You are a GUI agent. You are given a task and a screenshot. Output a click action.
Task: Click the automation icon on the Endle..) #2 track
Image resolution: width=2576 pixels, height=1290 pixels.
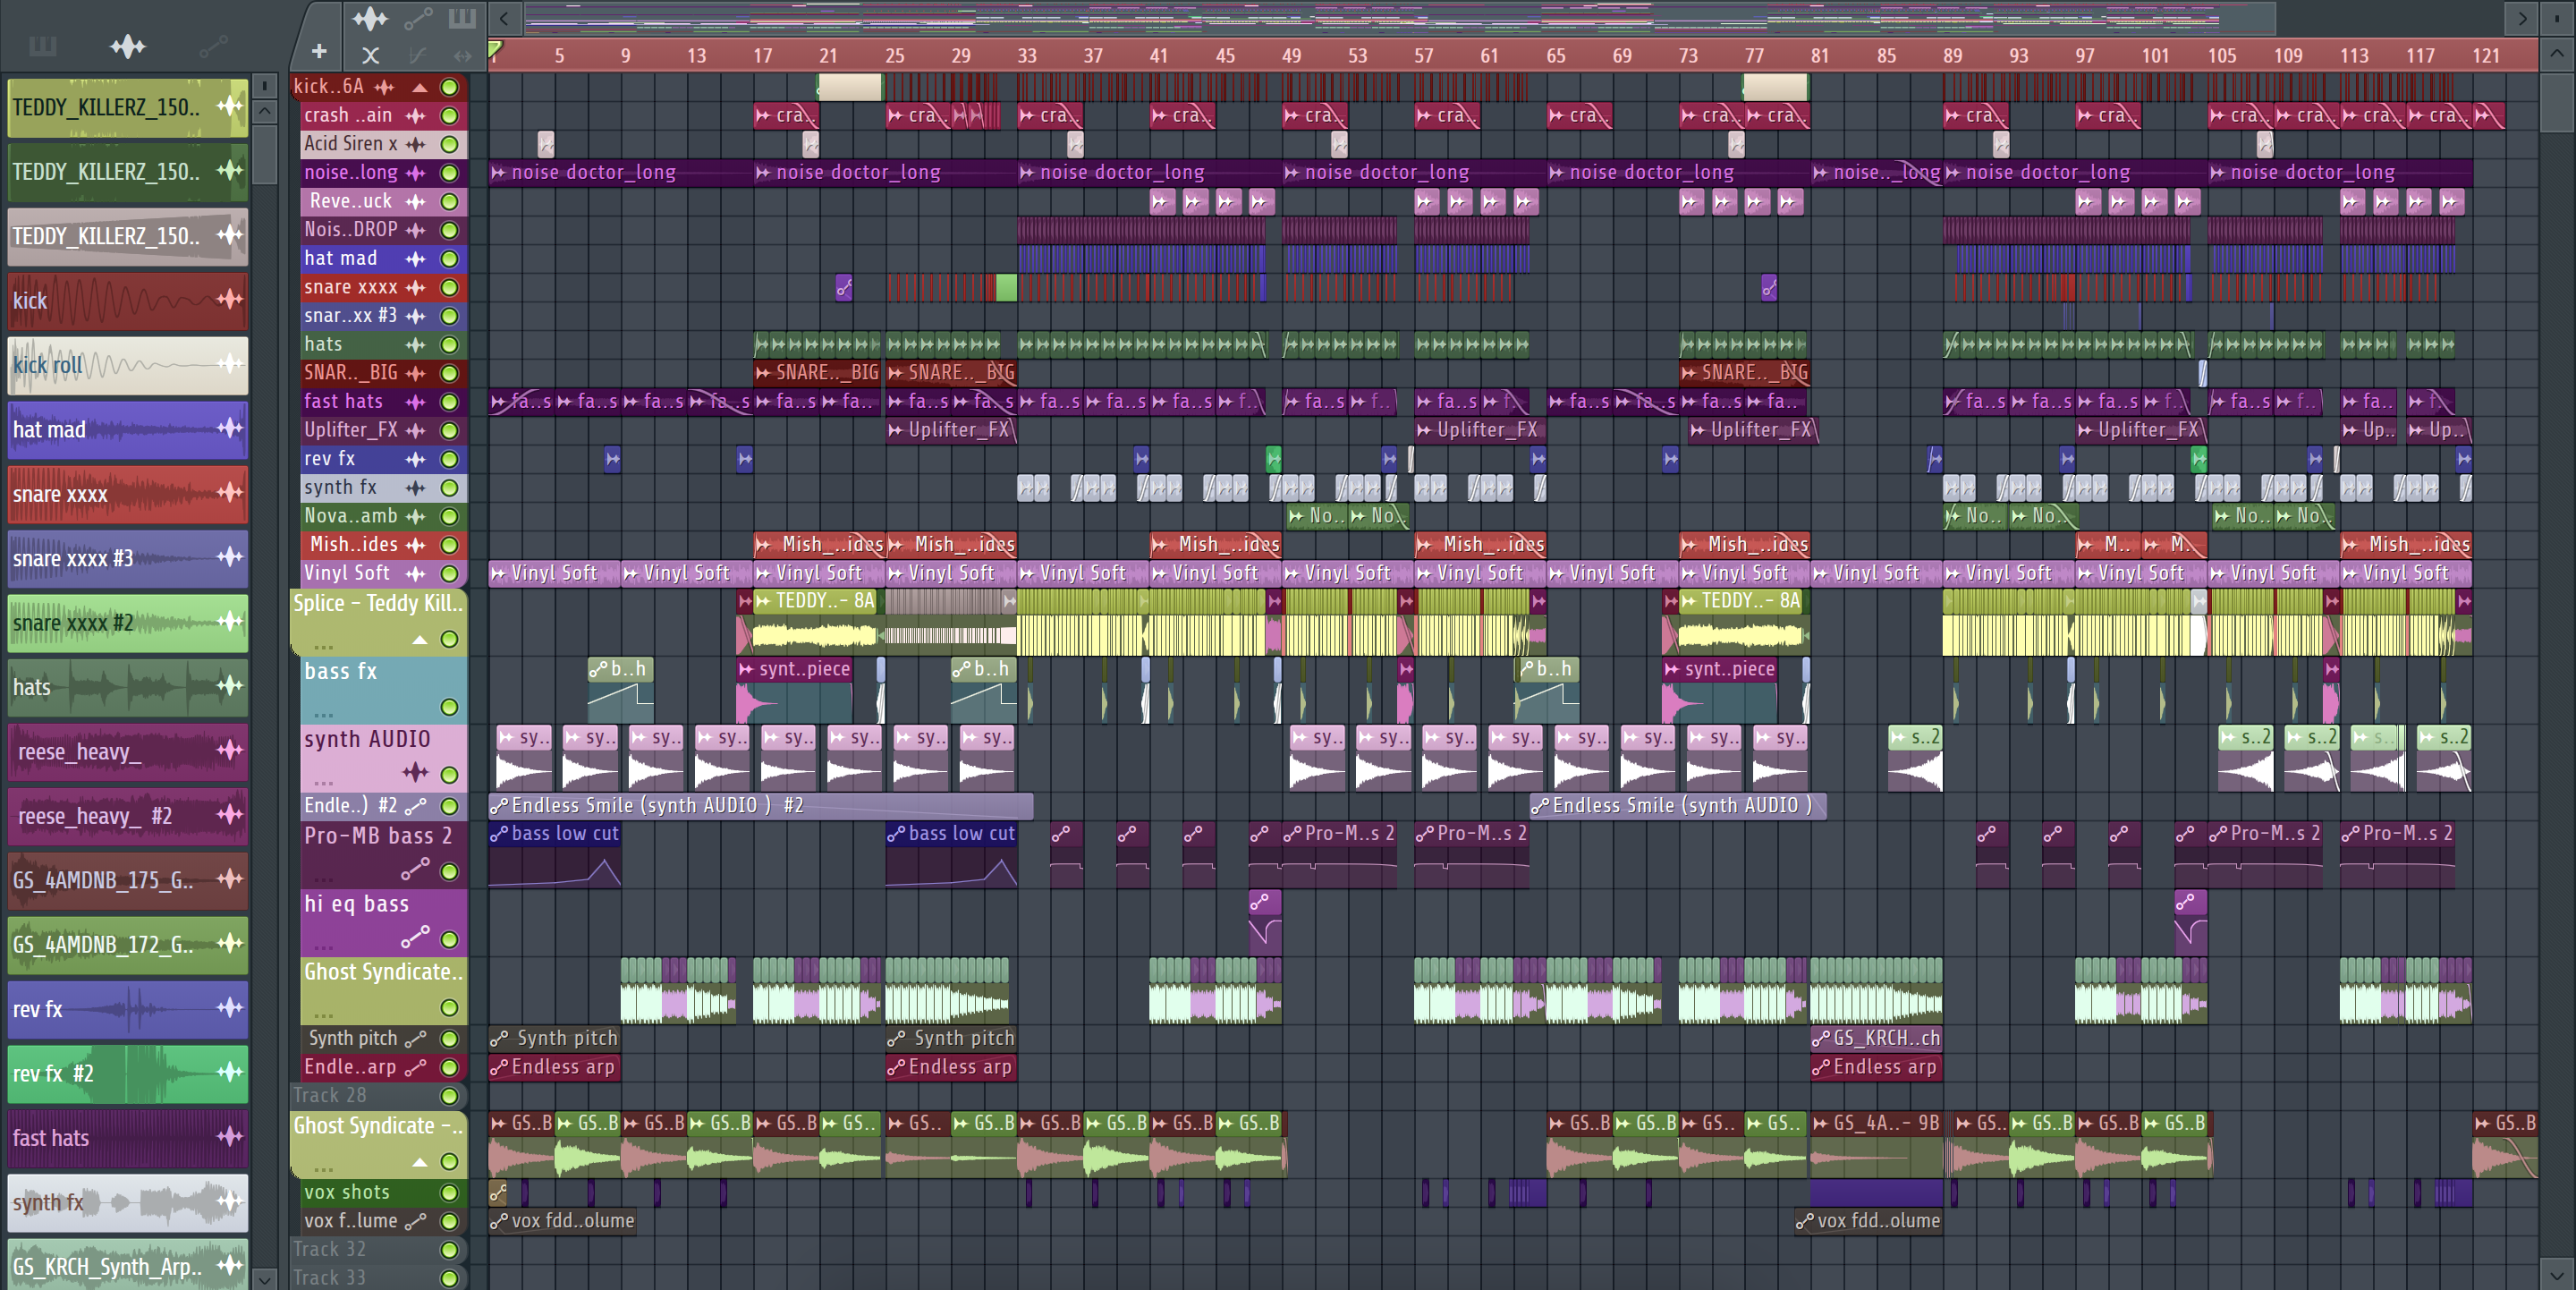coord(415,806)
